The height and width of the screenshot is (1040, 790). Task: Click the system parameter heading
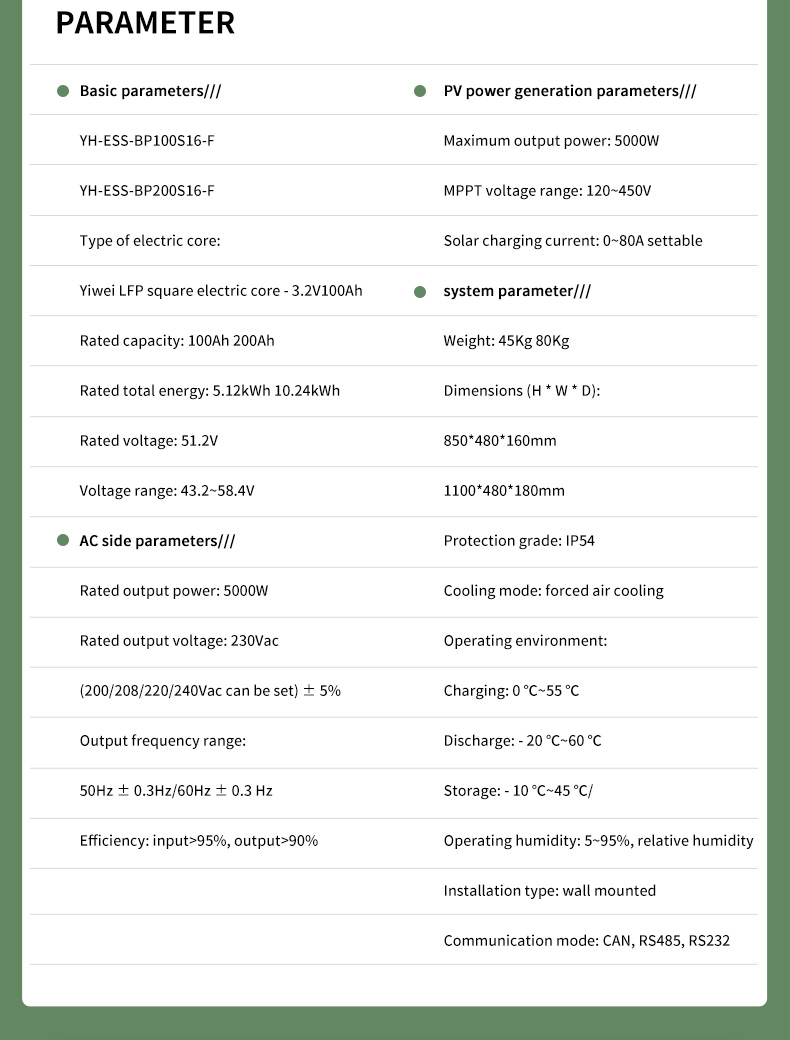pos(517,291)
